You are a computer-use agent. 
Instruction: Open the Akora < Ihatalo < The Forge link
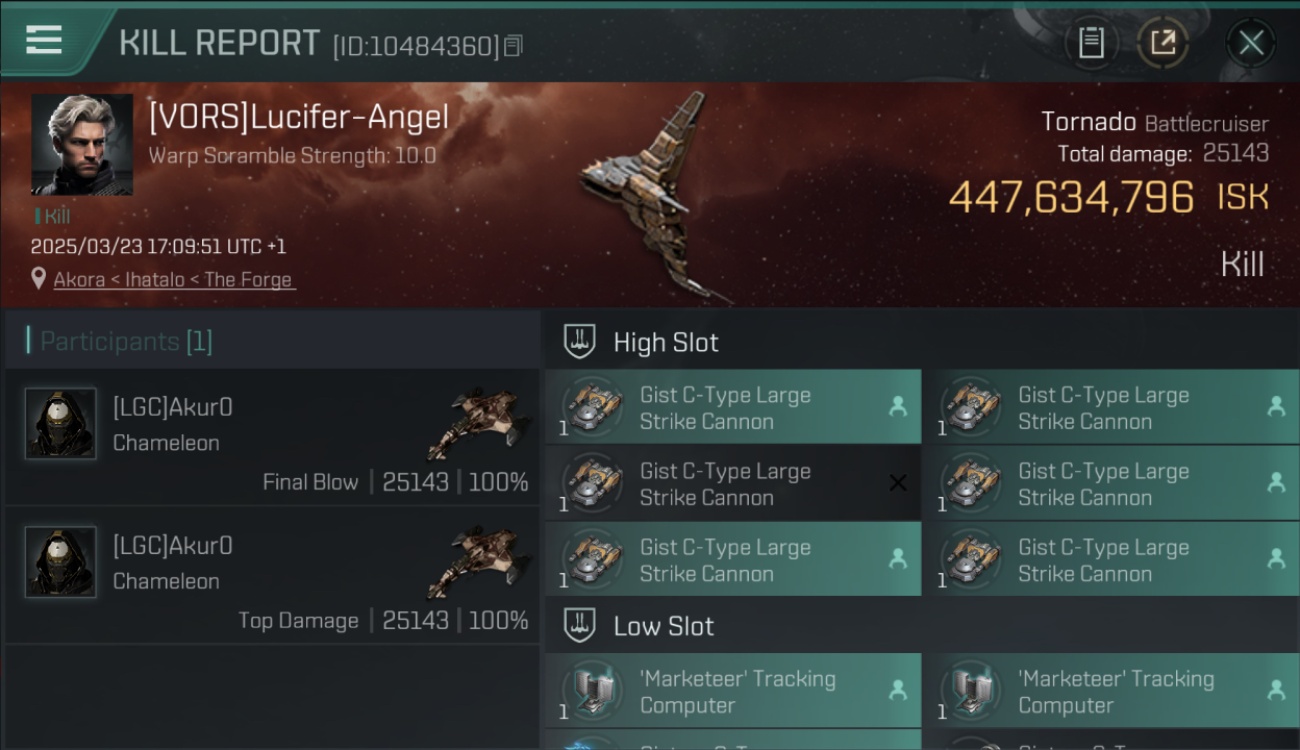[175, 280]
